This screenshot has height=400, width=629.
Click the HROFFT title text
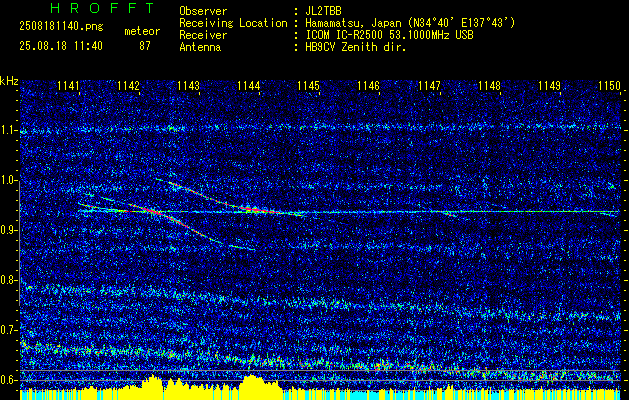[x=102, y=8]
